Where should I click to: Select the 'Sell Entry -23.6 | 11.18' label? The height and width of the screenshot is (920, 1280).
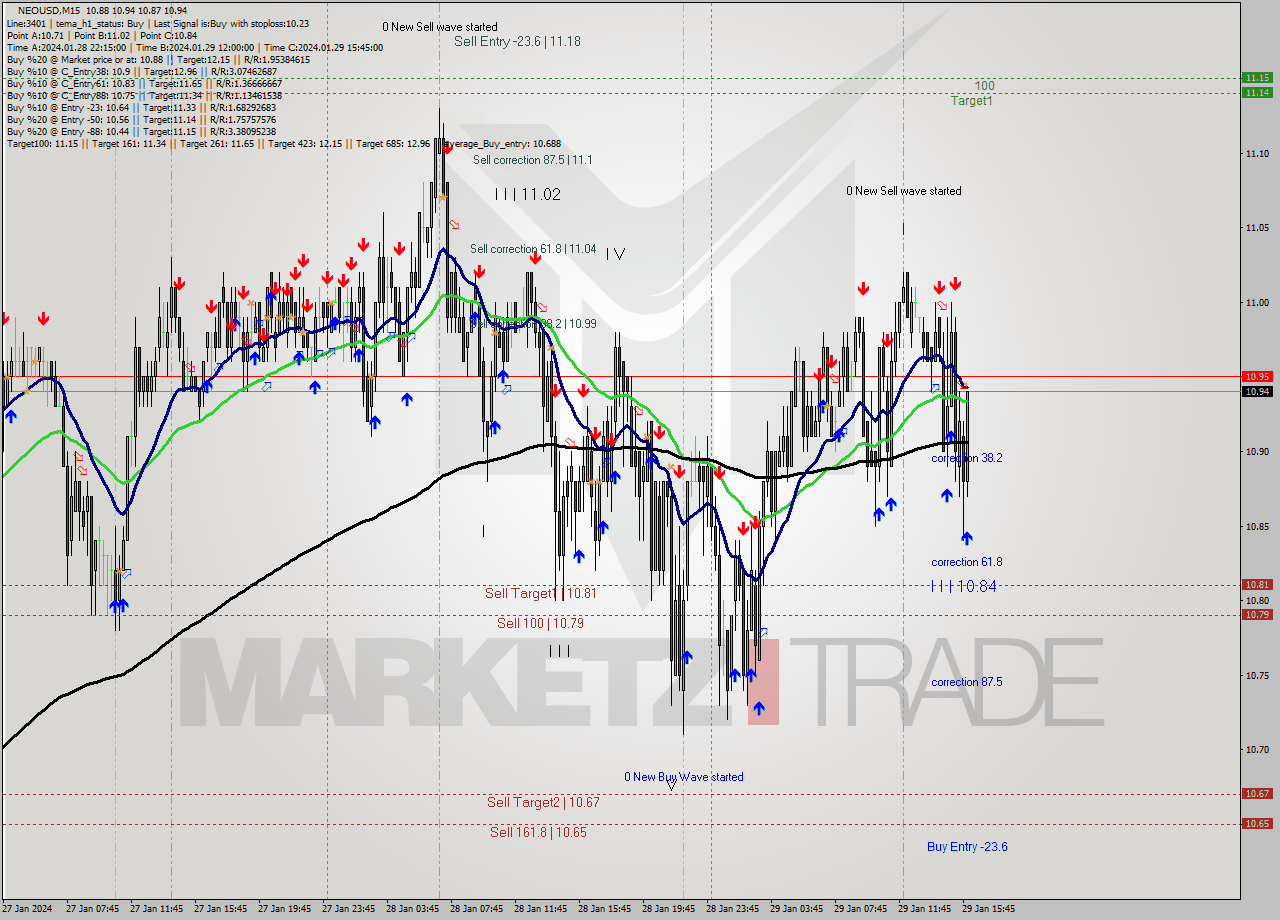[517, 41]
